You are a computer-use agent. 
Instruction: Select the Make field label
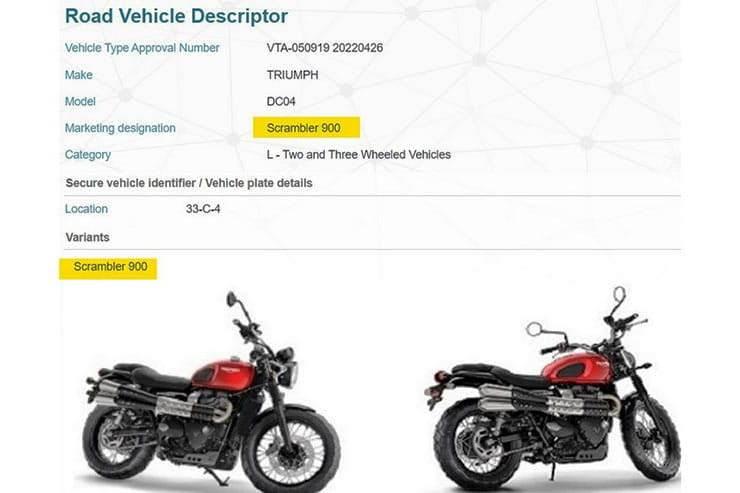pyautogui.click(x=78, y=75)
